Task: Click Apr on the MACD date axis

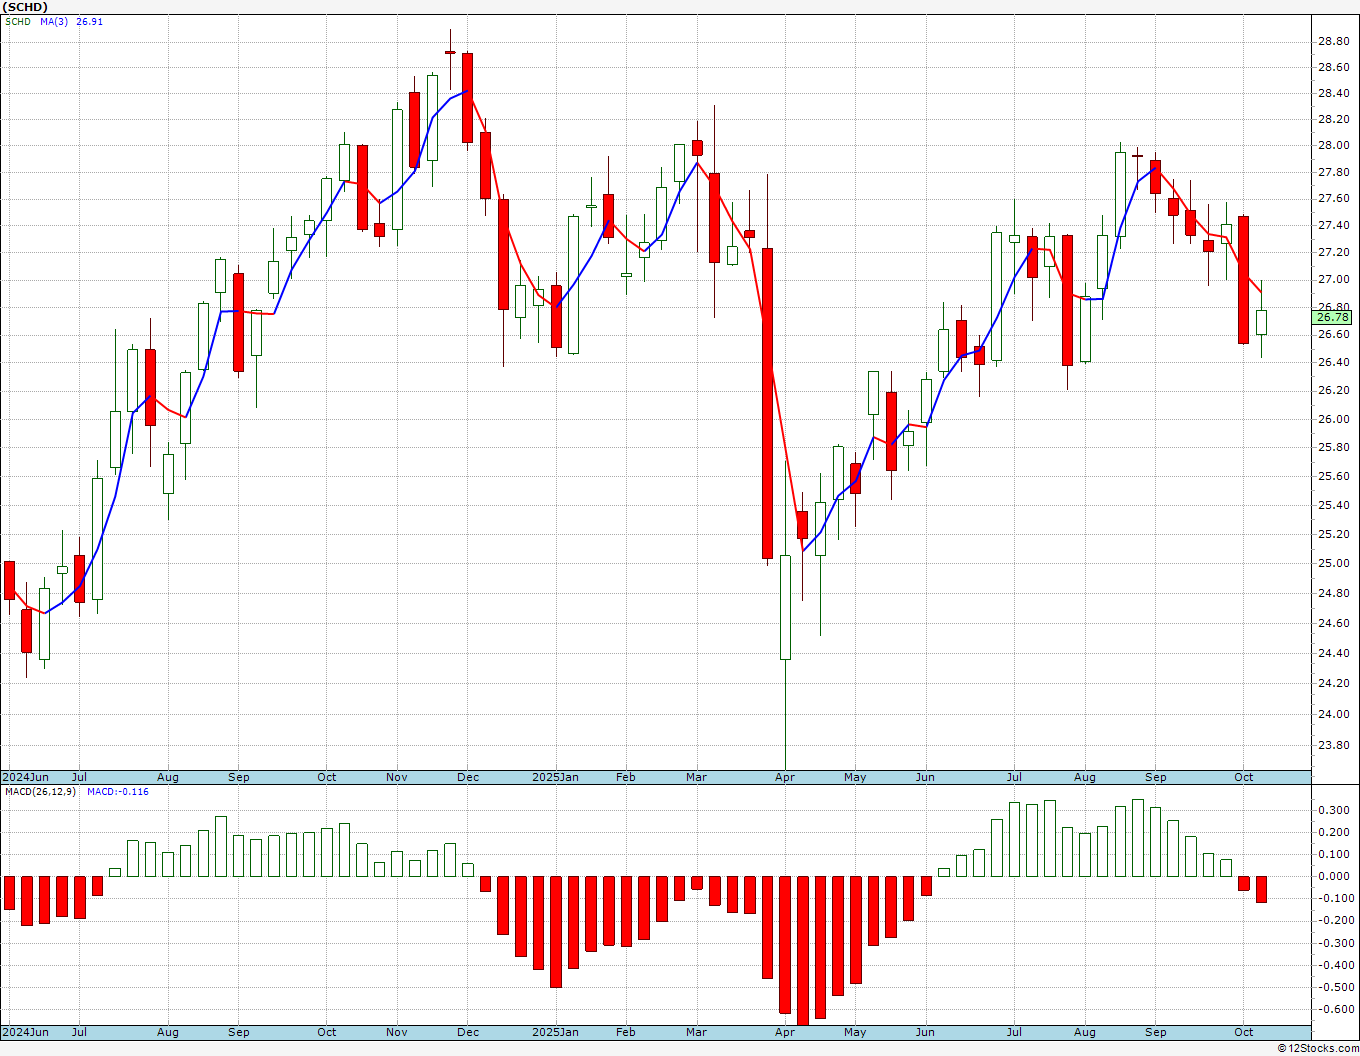Action: 785,1032
